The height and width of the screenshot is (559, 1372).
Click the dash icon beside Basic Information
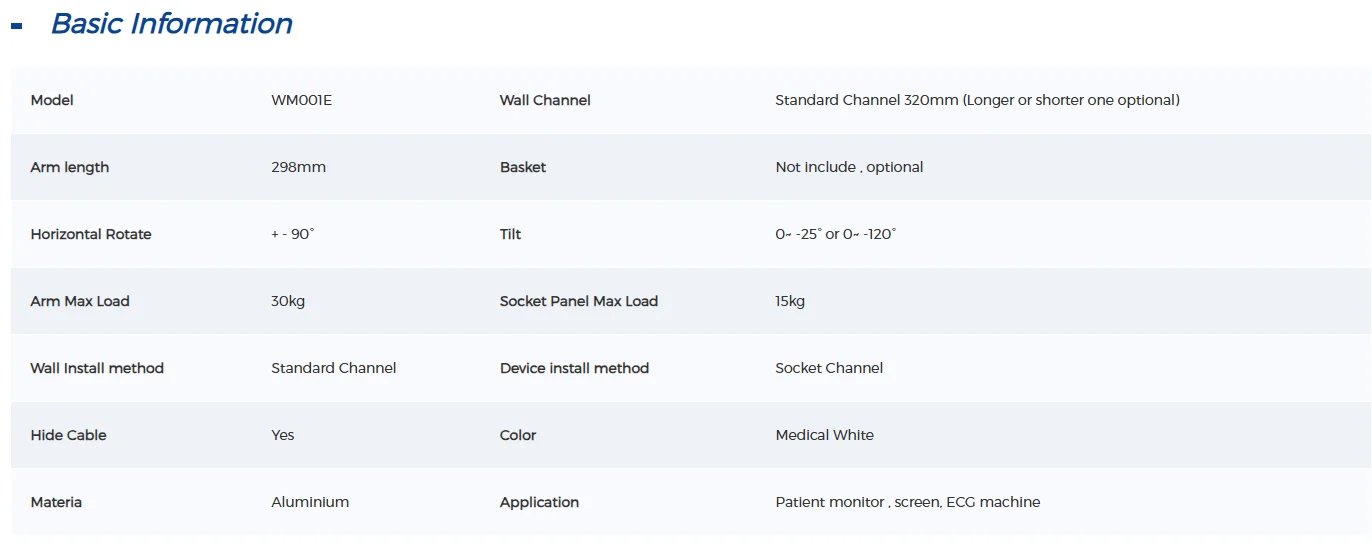(x=16, y=27)
